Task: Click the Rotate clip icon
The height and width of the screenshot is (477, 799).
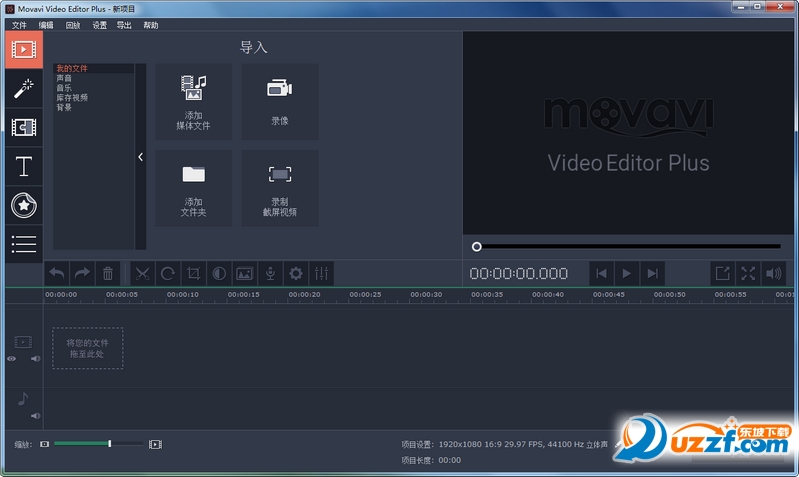Action: [168, 274]
